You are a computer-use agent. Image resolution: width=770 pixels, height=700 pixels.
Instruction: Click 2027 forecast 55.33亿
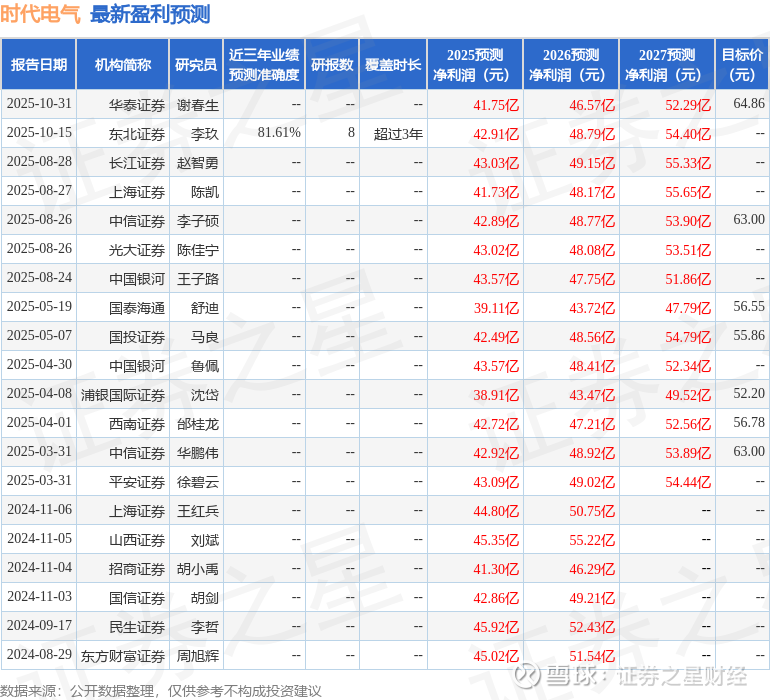(688, 163)
